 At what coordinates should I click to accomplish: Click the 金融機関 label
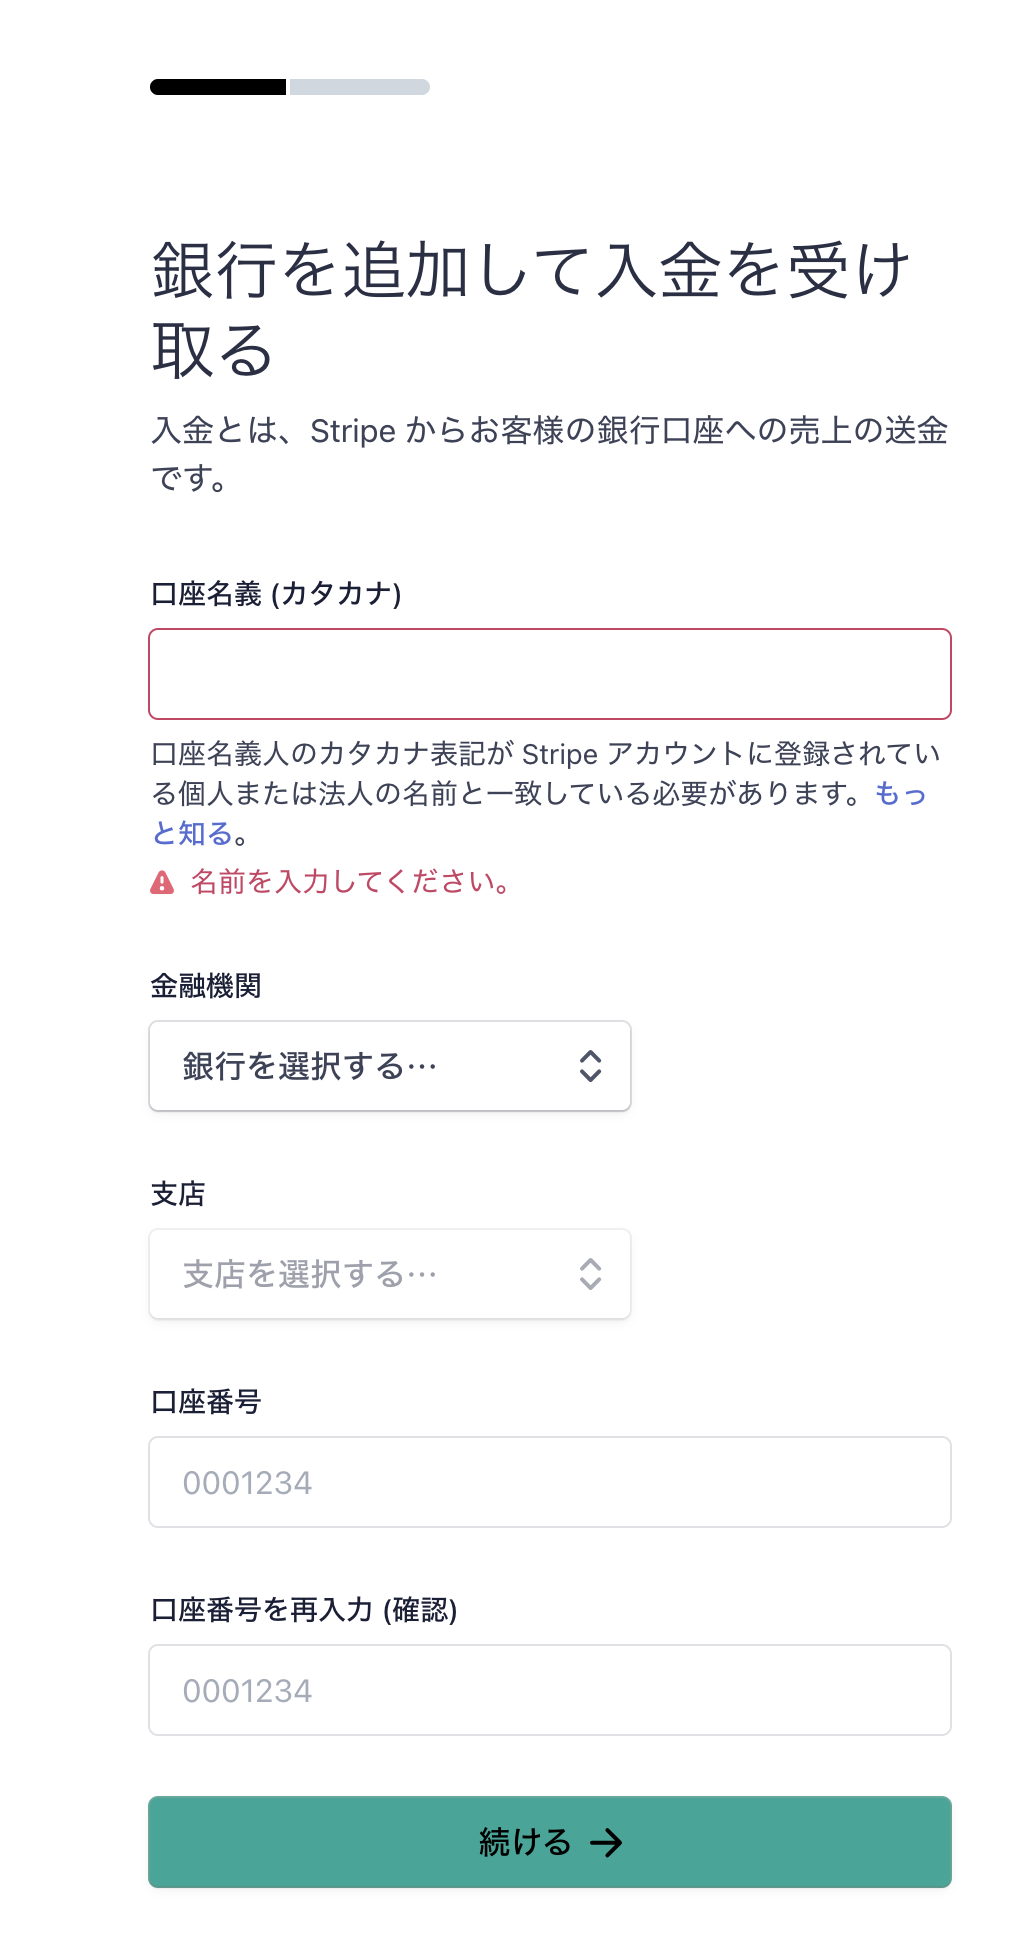coord(206,986)
